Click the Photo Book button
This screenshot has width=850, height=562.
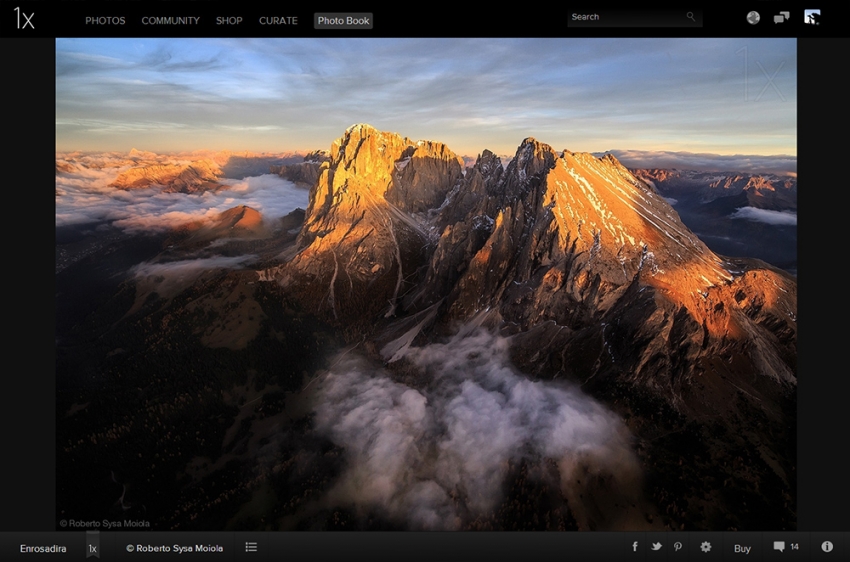click(x=343, y=21)
